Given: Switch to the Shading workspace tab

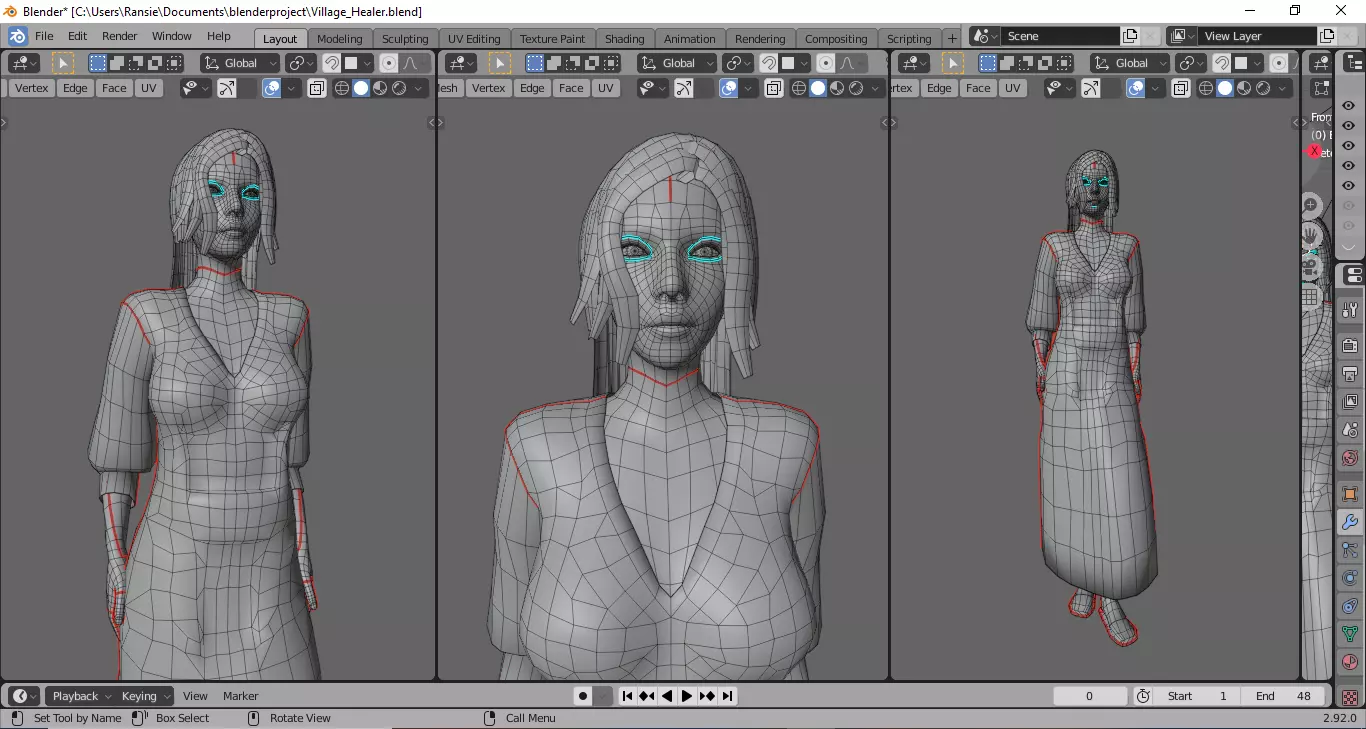Looking at the screenshot, I should pyautogui.click(x=624, y=39).
